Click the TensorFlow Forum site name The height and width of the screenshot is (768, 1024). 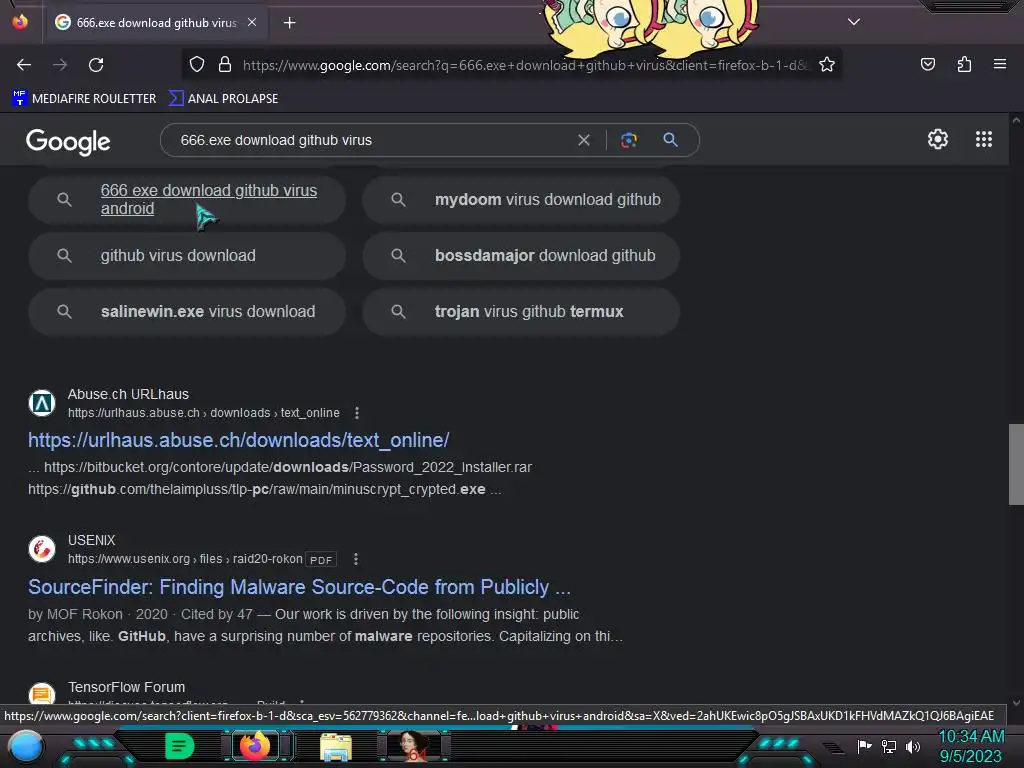(x=127, y=687)
